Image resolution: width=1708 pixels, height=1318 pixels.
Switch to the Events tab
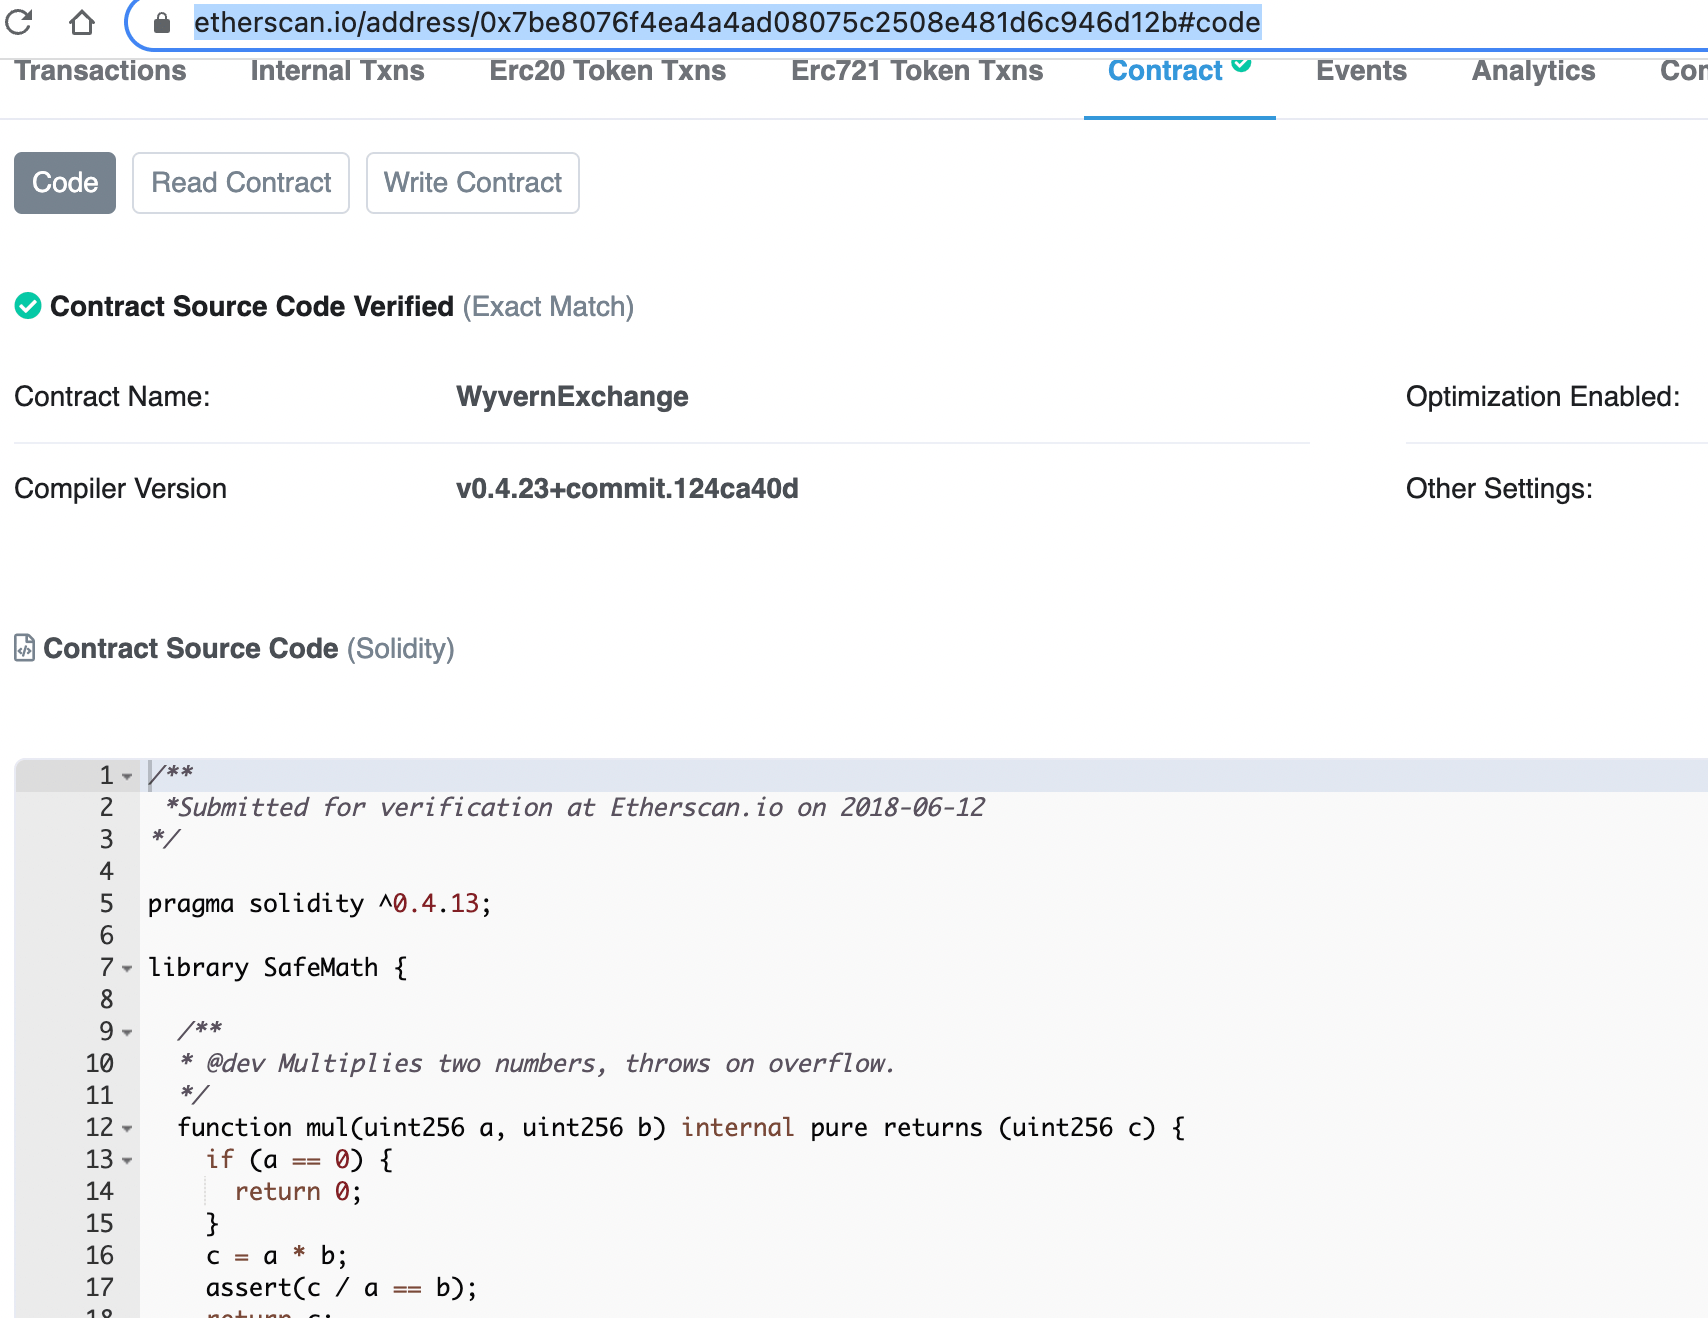click(x=1361, y=71)
